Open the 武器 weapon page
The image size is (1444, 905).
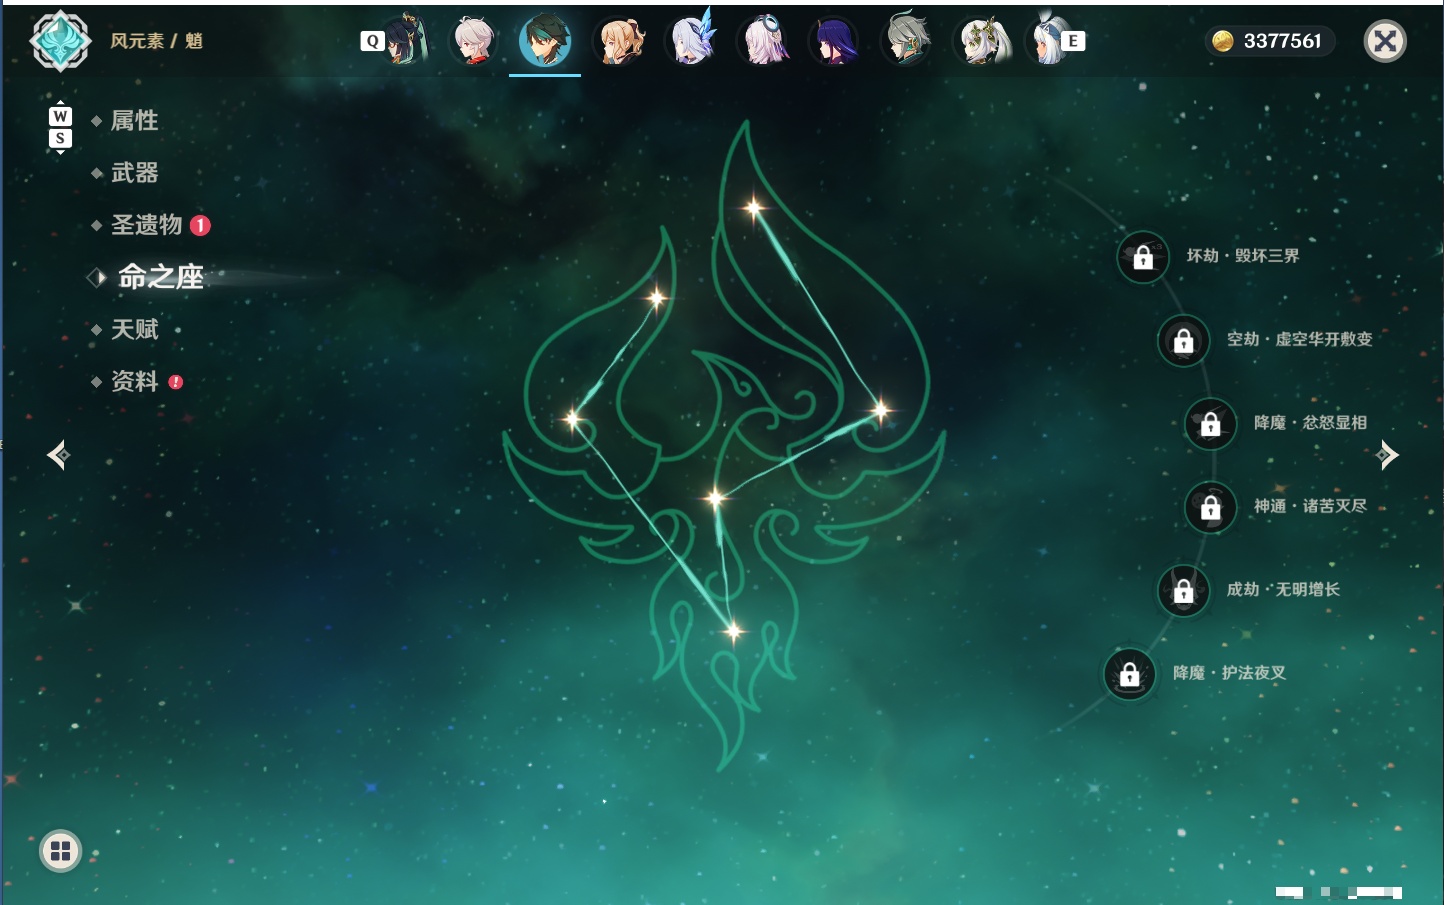[134, 173]
